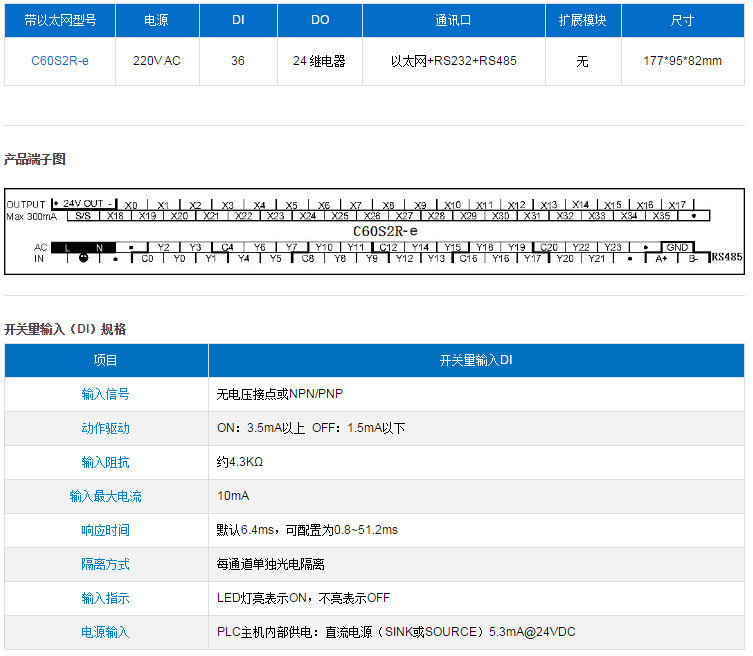753x656 pixels.
Task: Select the 24 继电器 output cell
Action: coord(320,61)
